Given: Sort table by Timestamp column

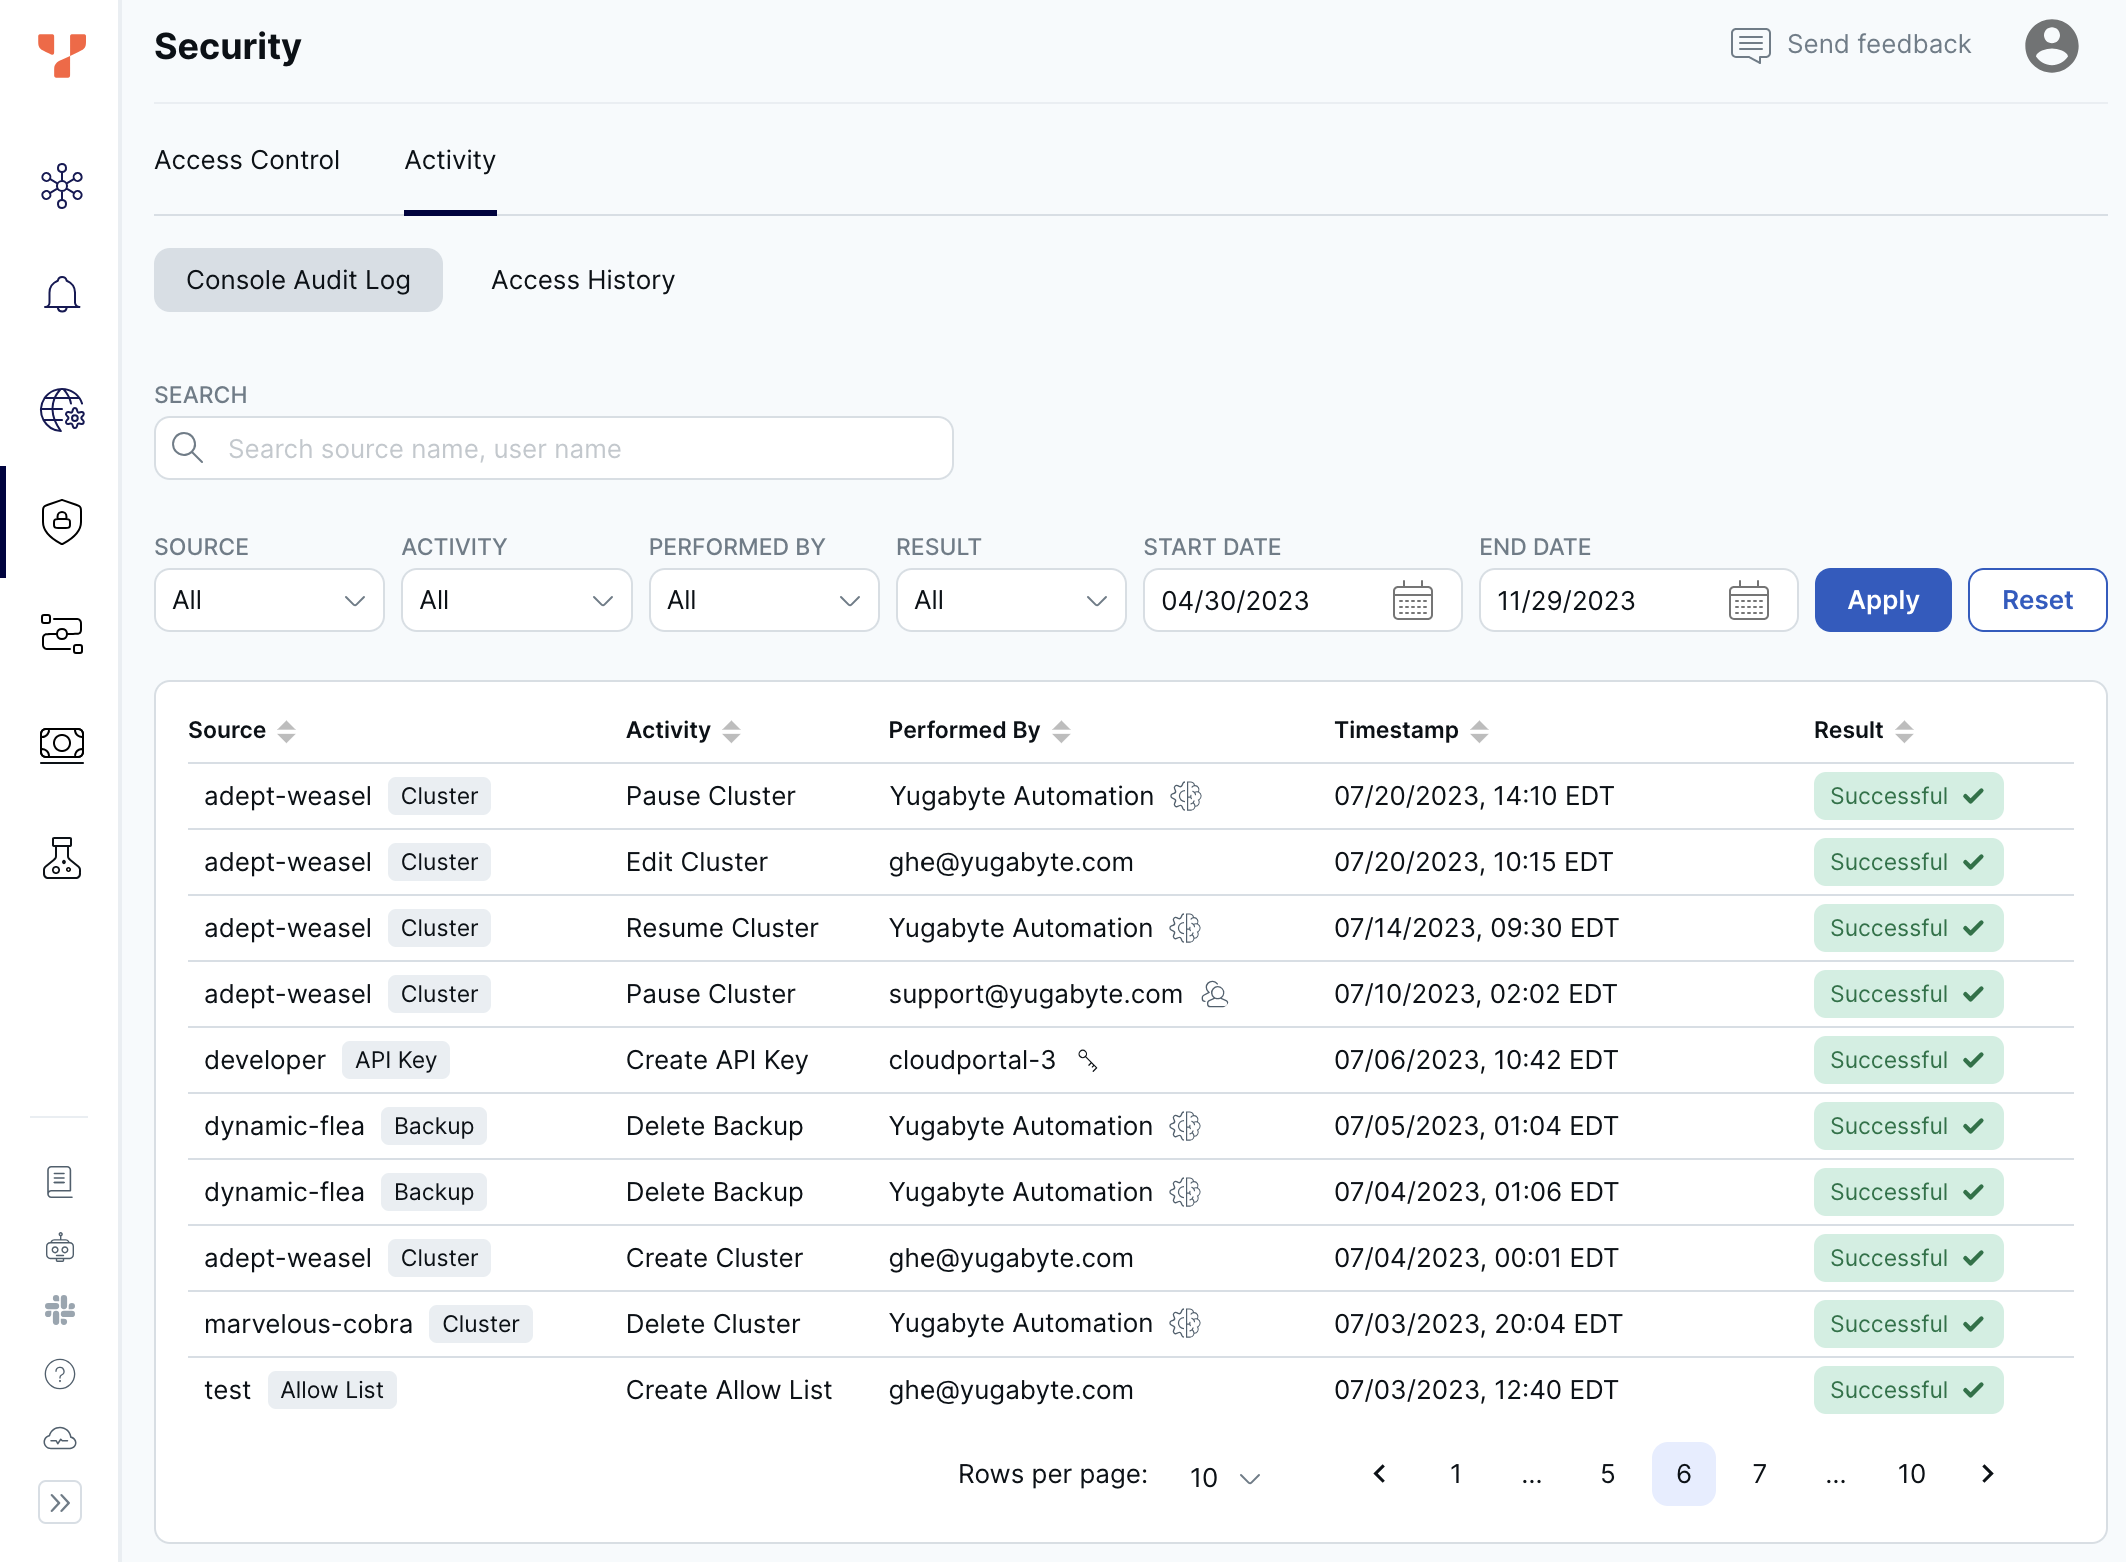Looking at the screenshot, I should click(x=1479, y=731).
